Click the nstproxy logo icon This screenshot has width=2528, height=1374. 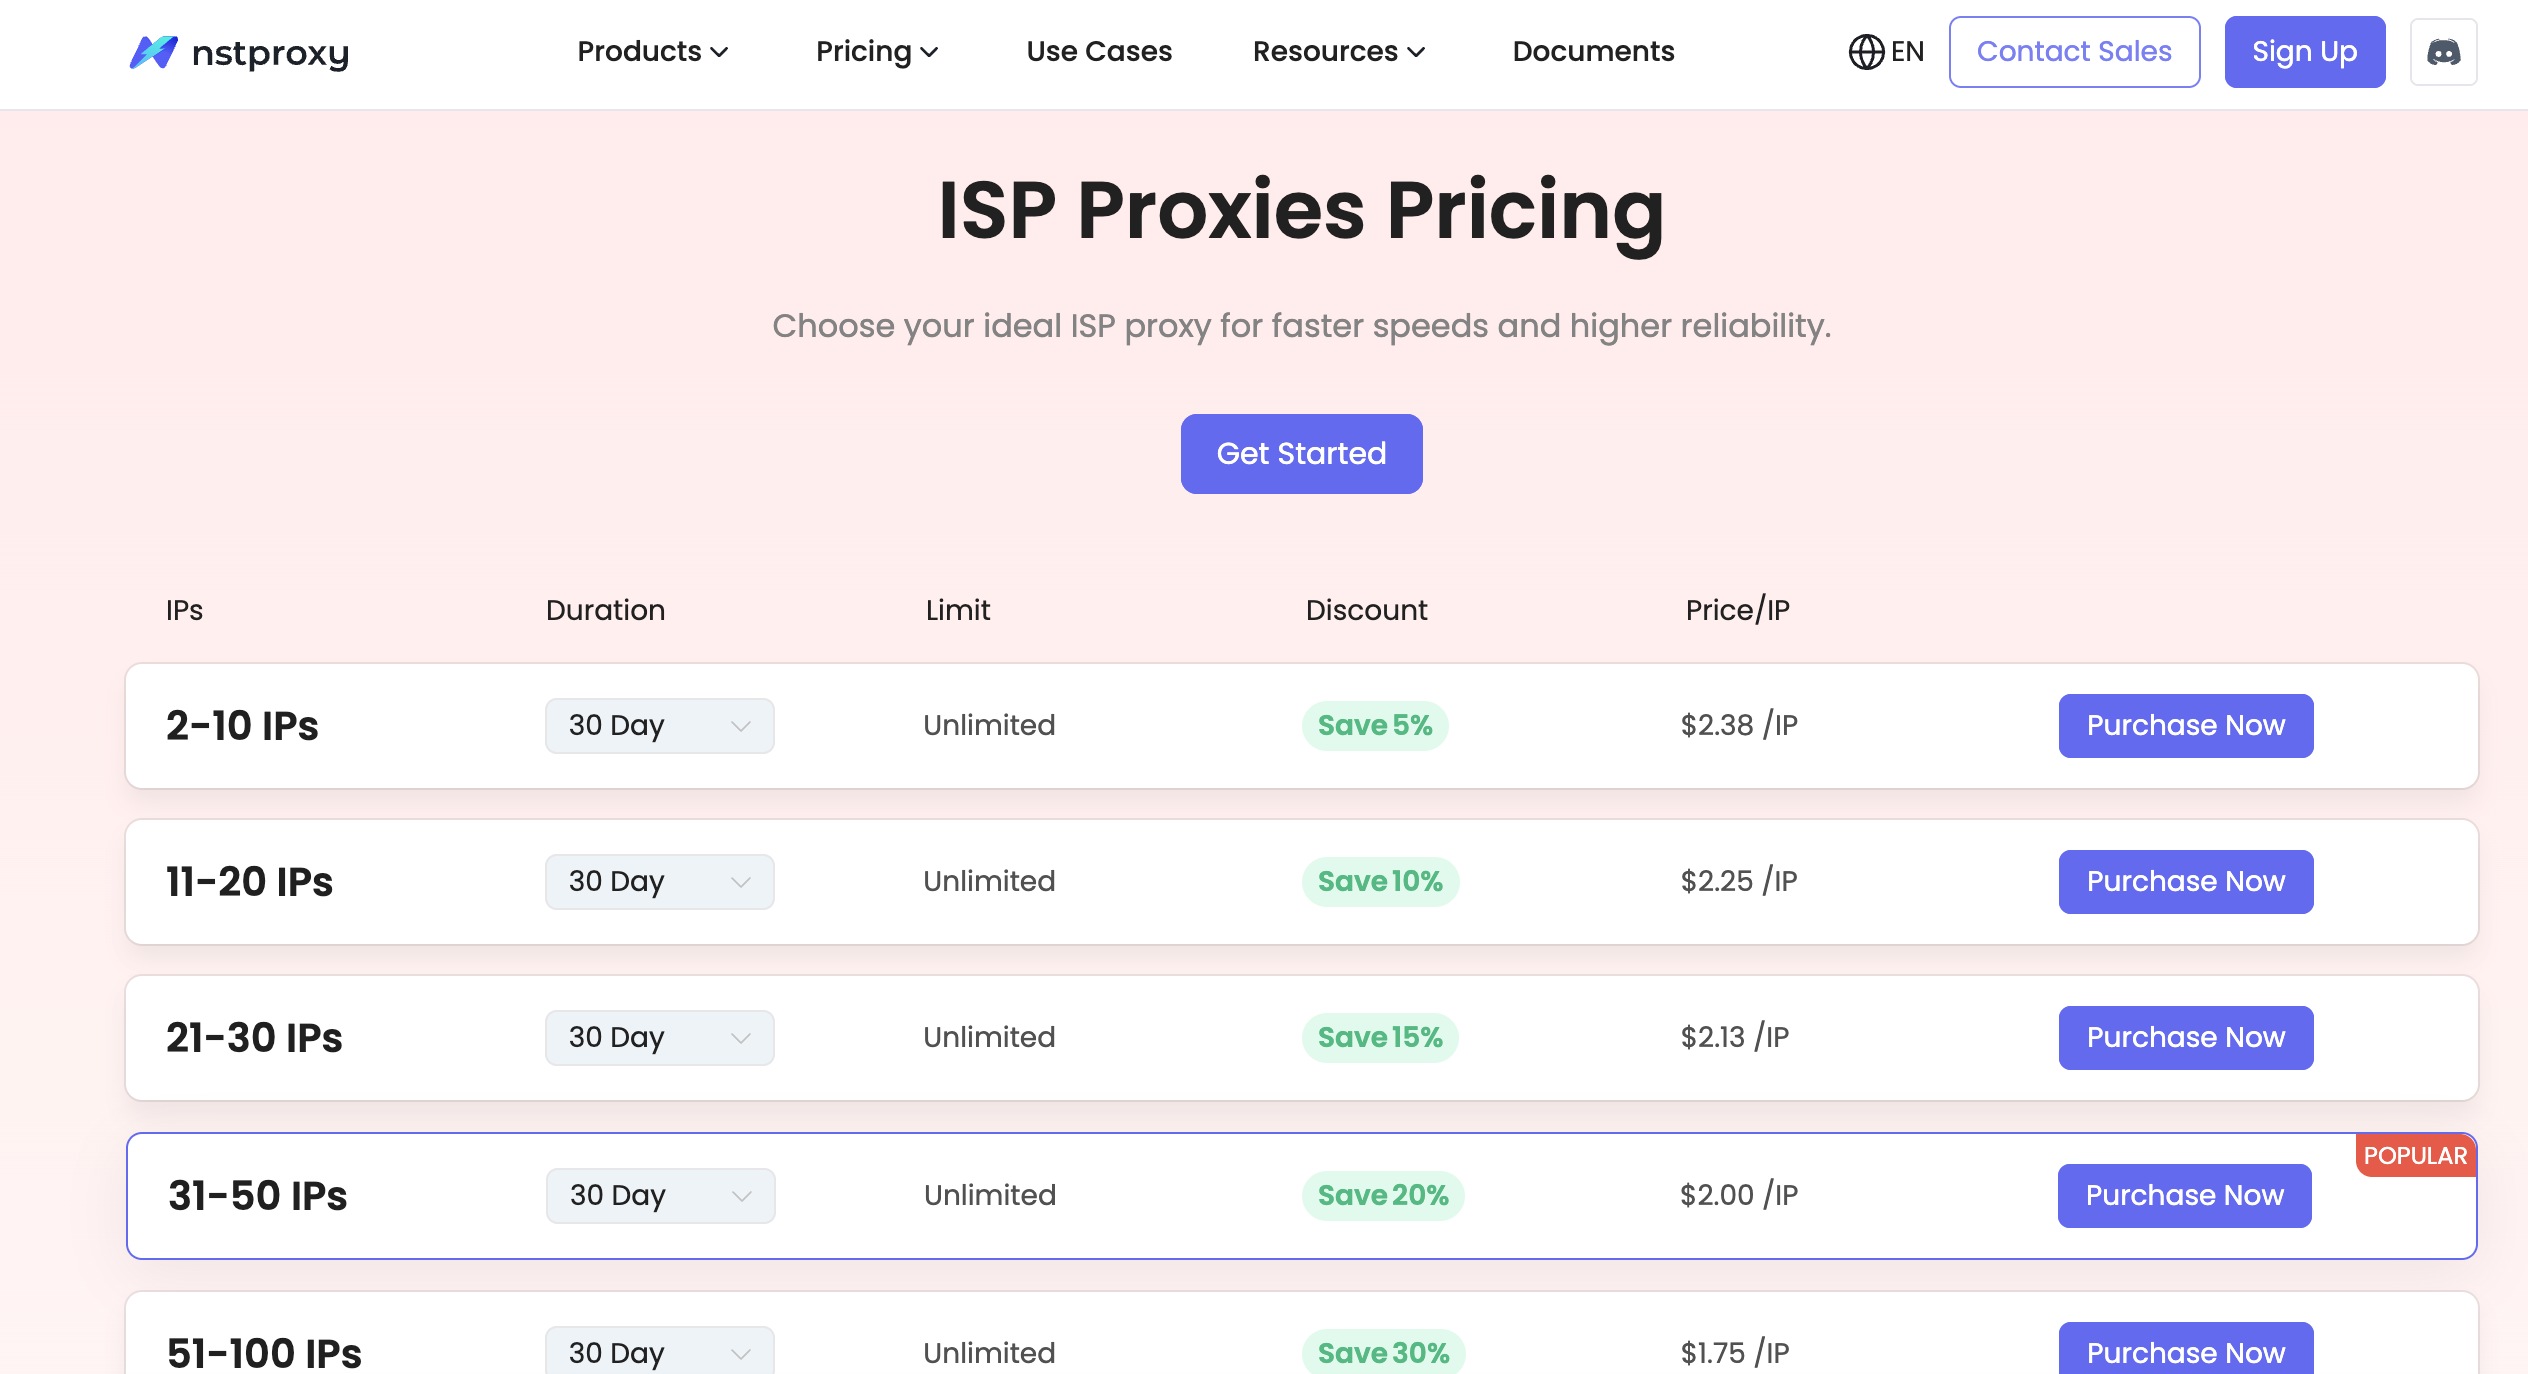tap(154, 52)
